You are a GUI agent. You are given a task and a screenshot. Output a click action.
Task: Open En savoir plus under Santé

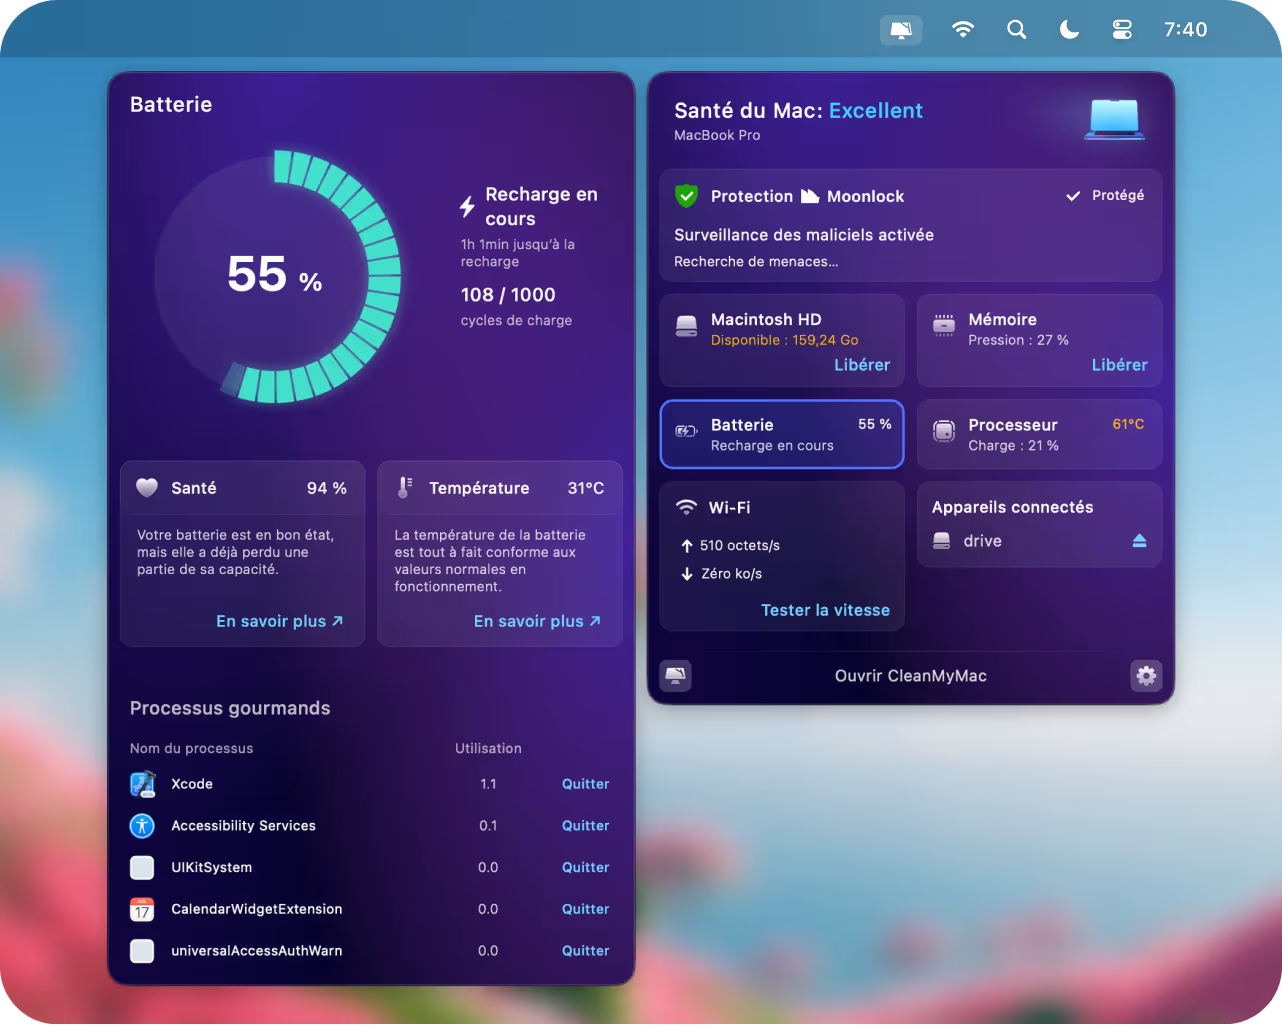[x=280, y=621]
